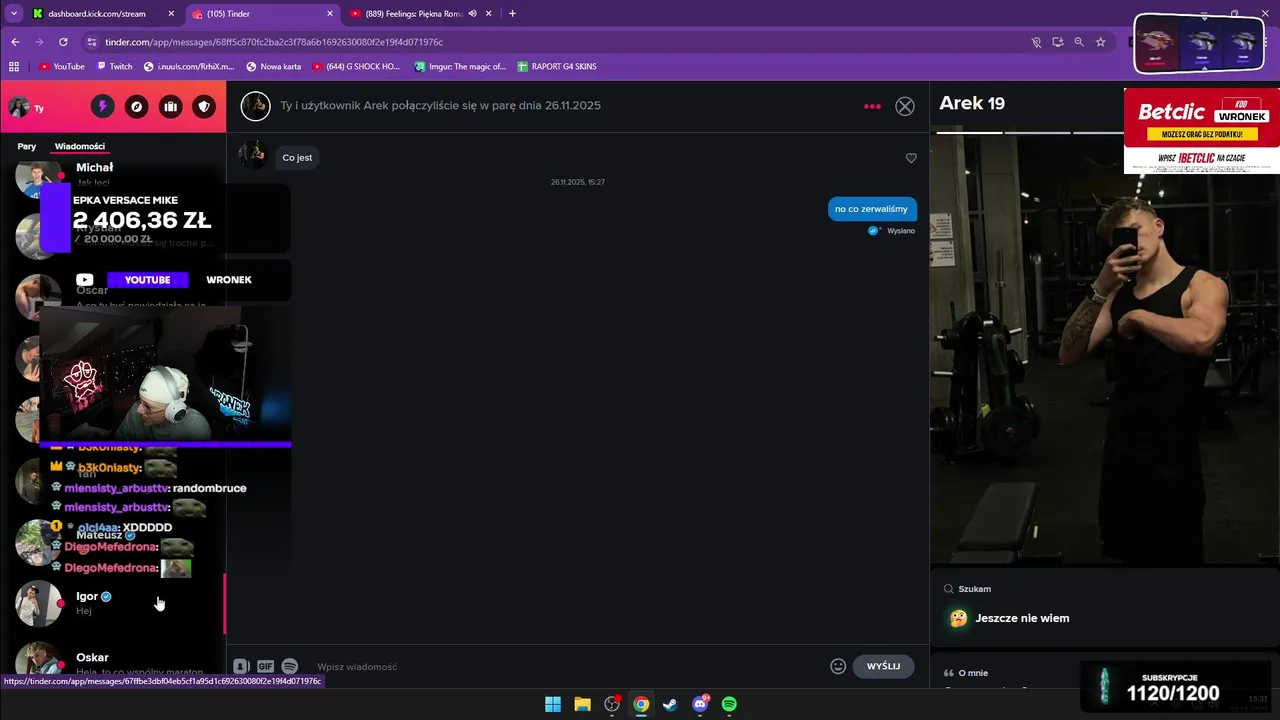
Task: Go back in browser history
Action: [x=15, y=42]
